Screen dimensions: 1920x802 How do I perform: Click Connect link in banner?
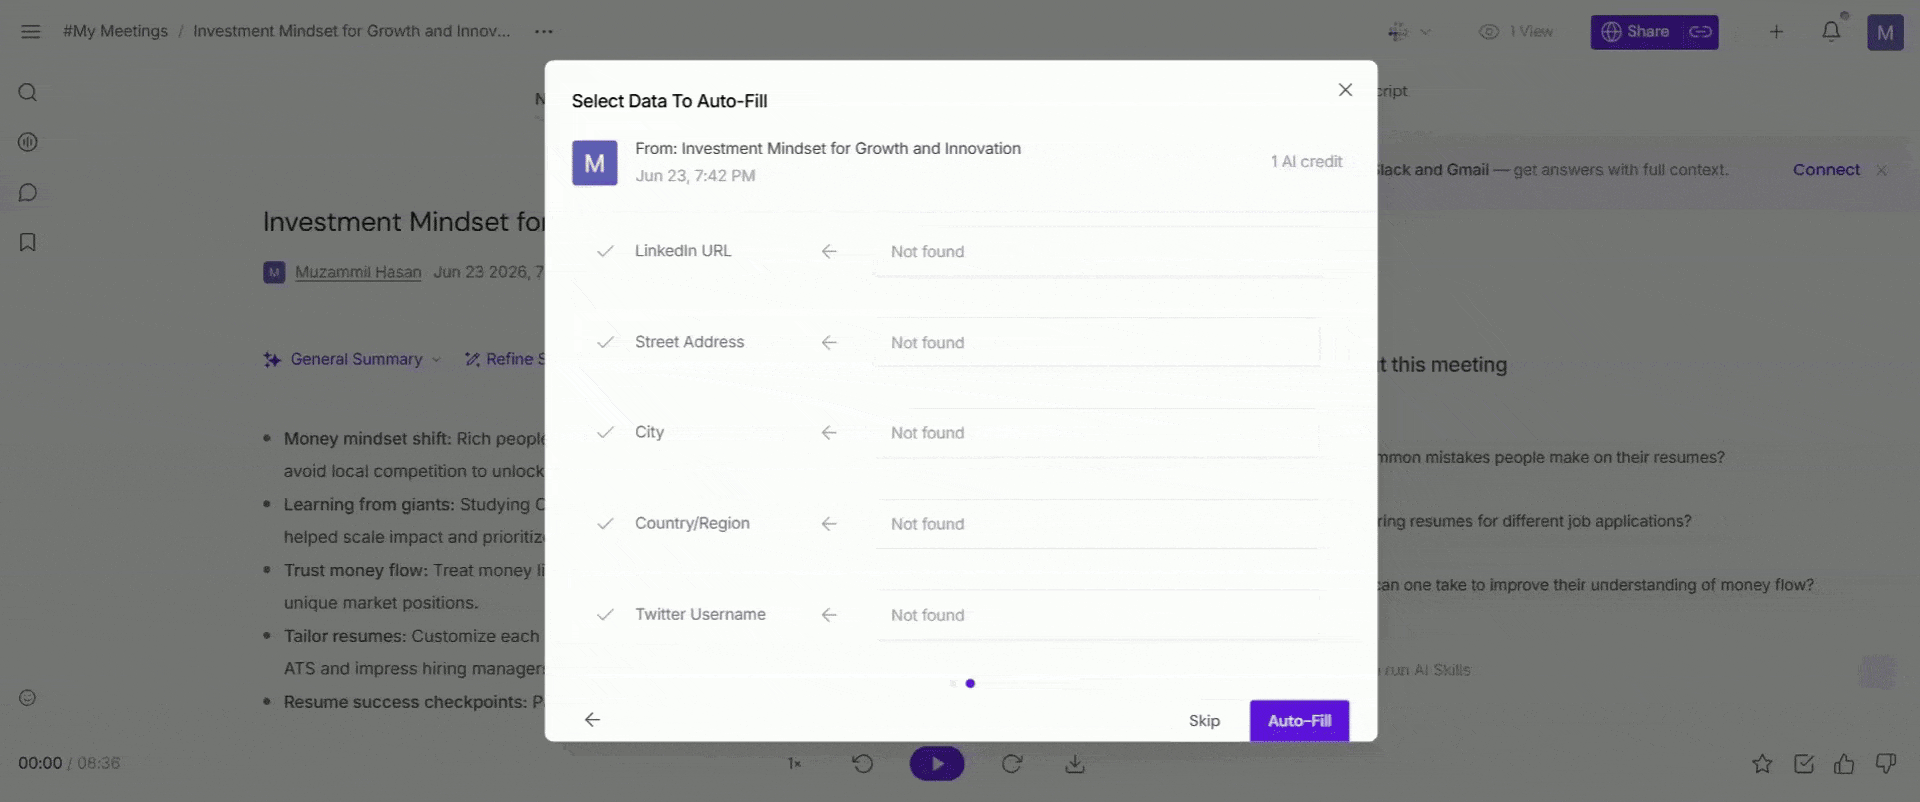1826,170
